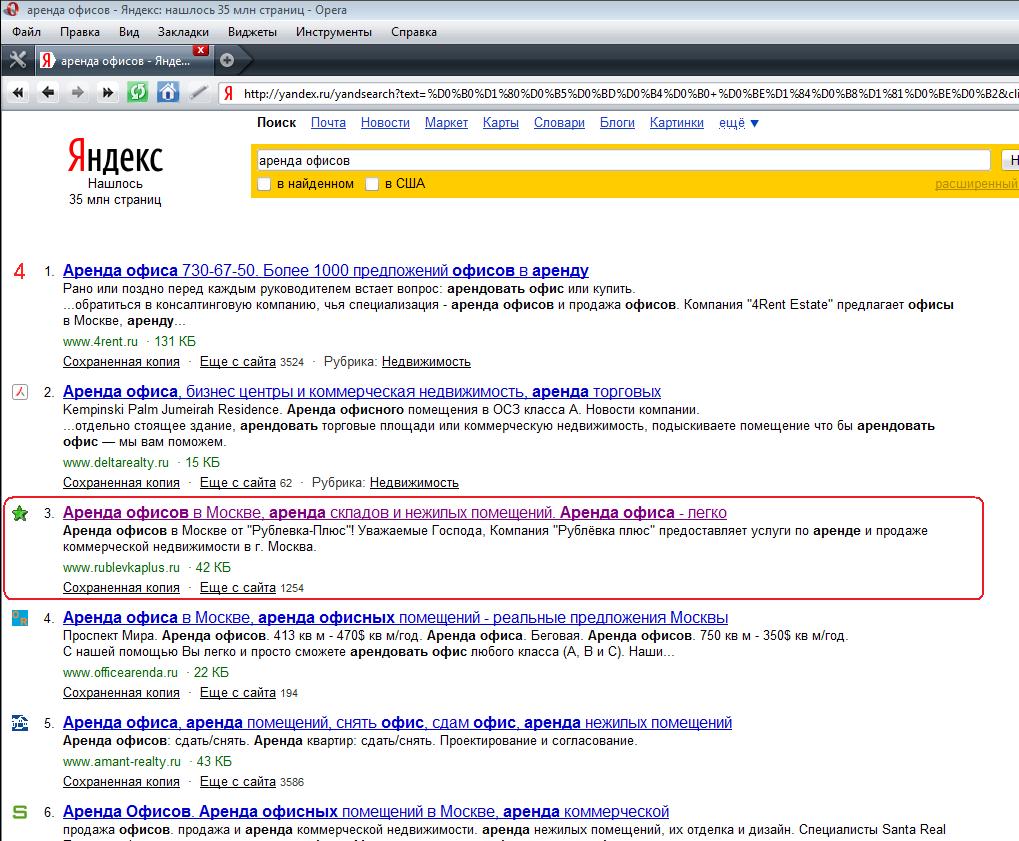
Task: Click the 4rent.ru favicon beside result 1
Action: [19, 271]
